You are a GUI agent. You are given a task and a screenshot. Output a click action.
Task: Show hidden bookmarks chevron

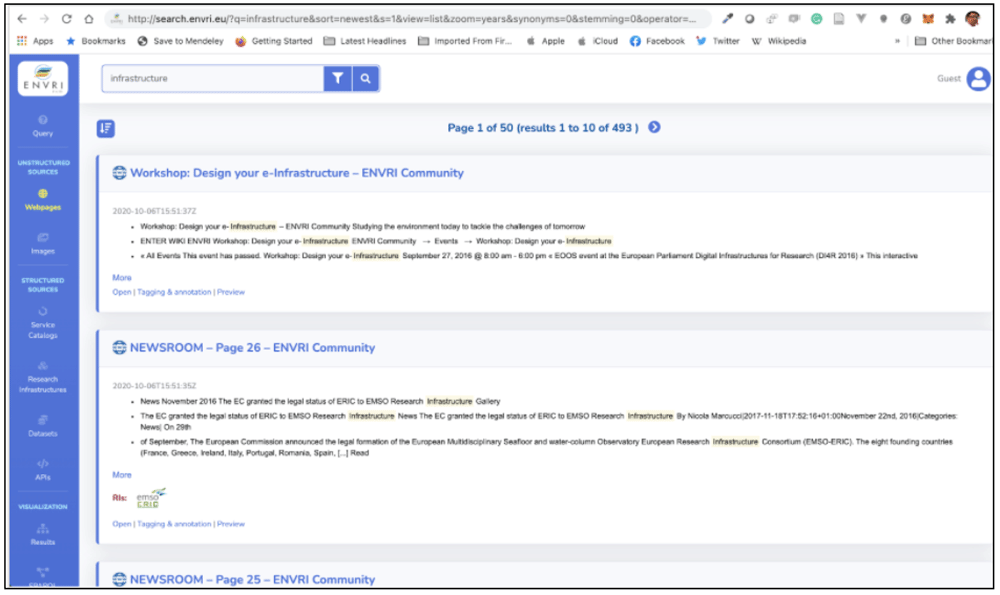click(897, 41)
